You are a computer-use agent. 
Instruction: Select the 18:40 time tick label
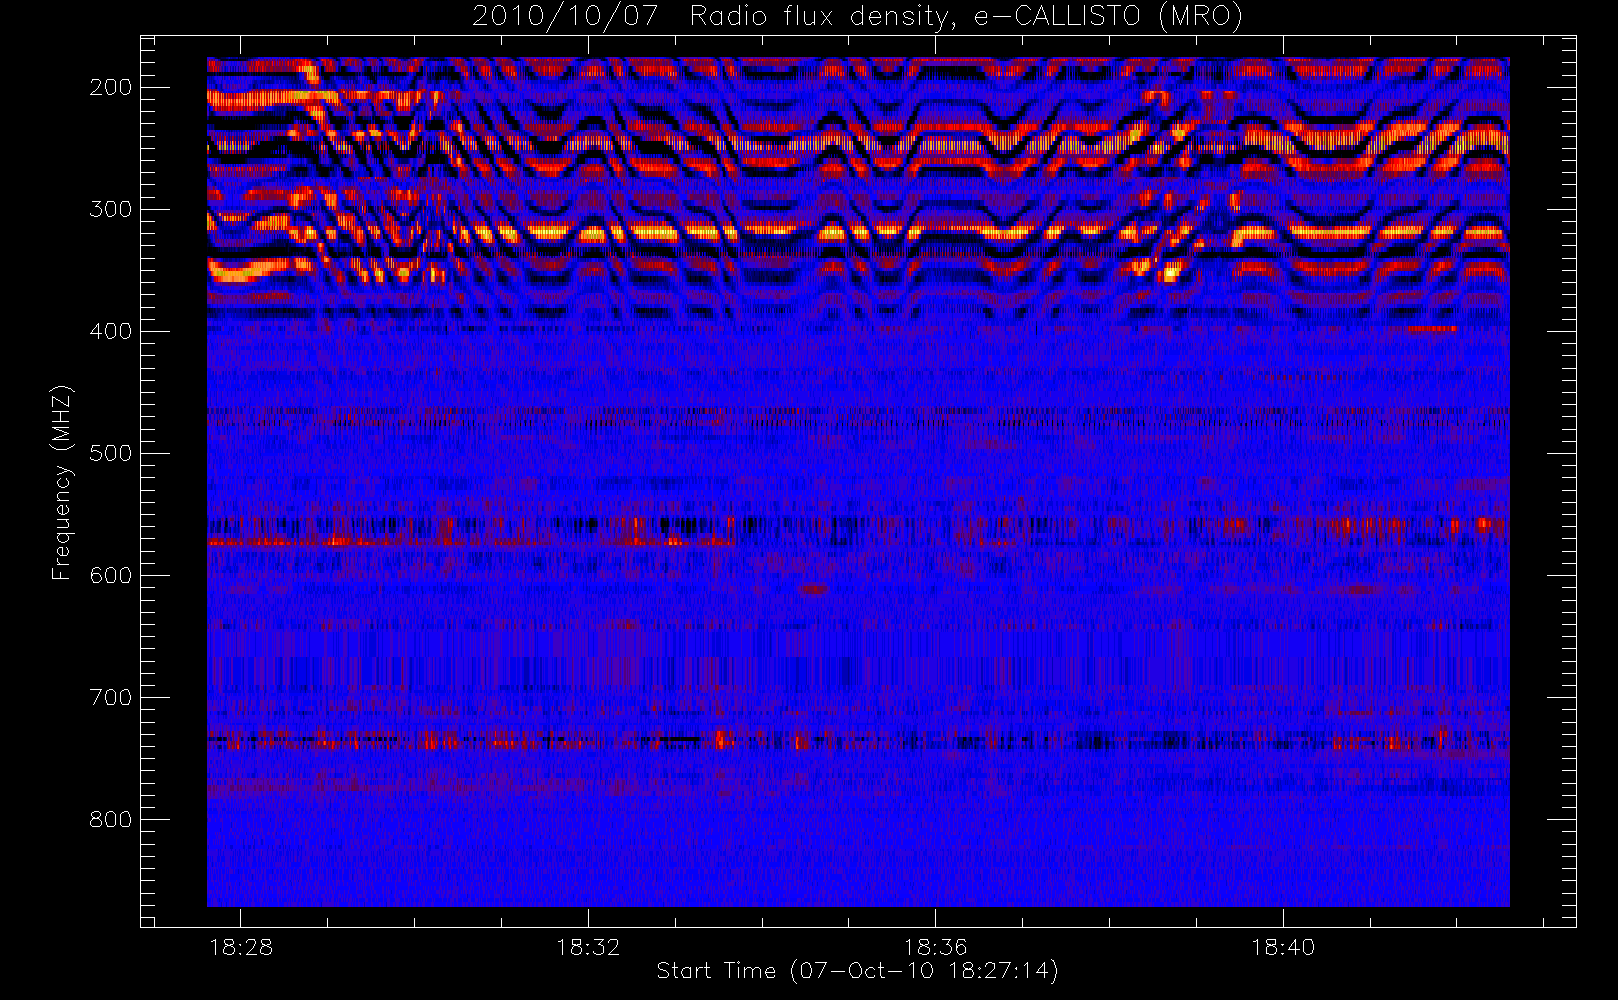[1283, 947]
